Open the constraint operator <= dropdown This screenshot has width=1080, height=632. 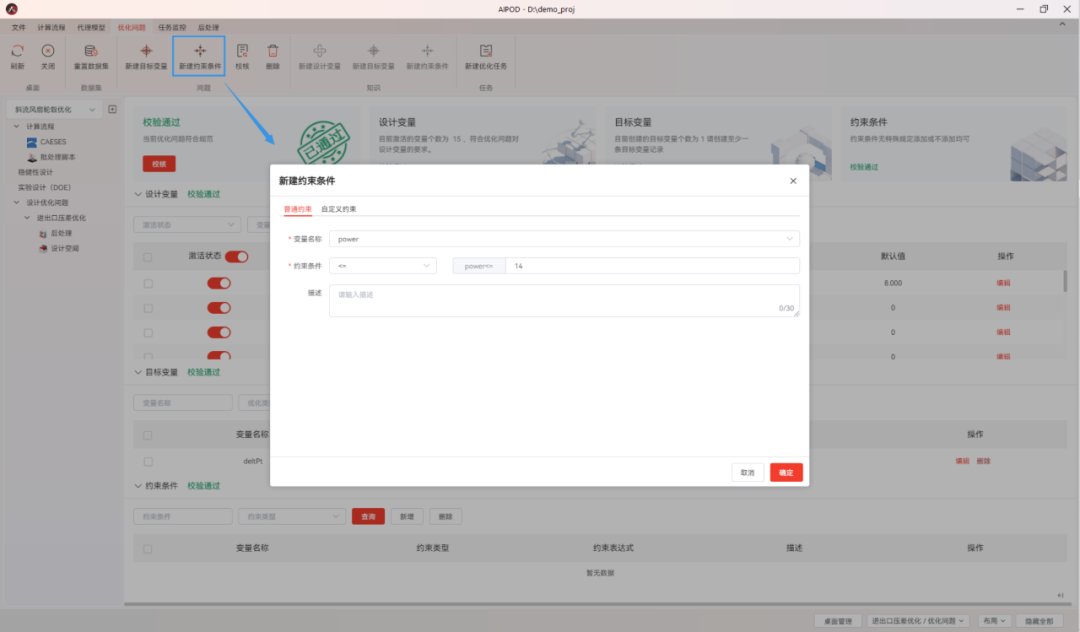(x=383, y=265)
